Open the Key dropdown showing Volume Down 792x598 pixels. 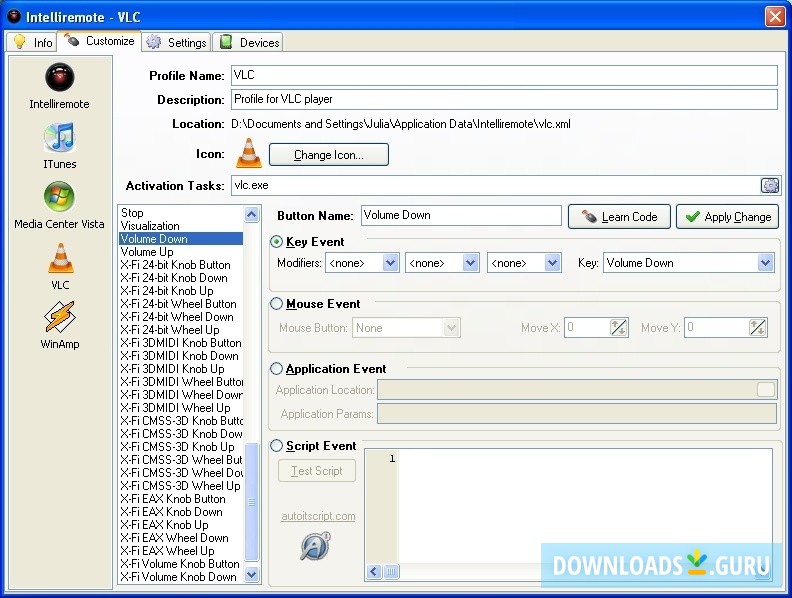[x=688, y=263]
